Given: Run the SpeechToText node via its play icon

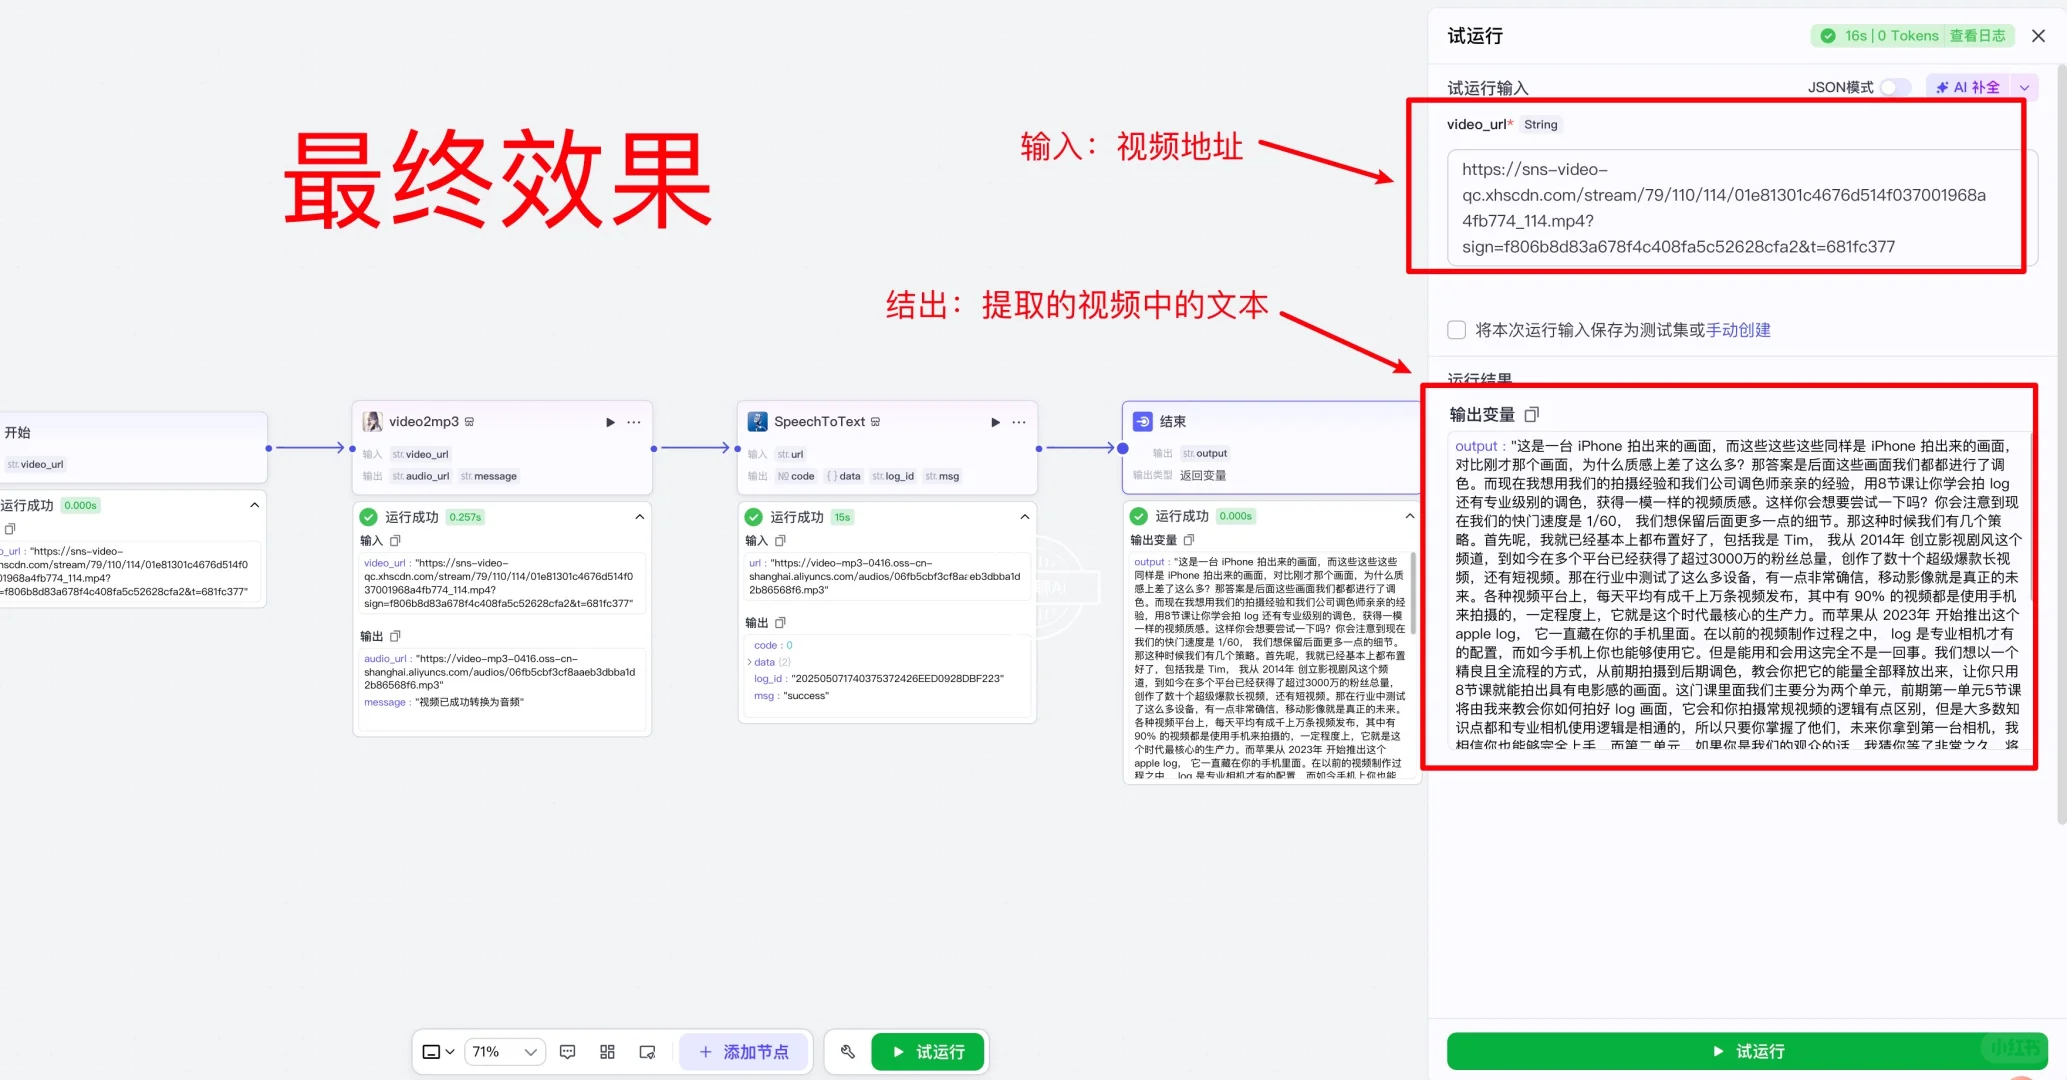Looking at the screenshot, I should (995, 421).
